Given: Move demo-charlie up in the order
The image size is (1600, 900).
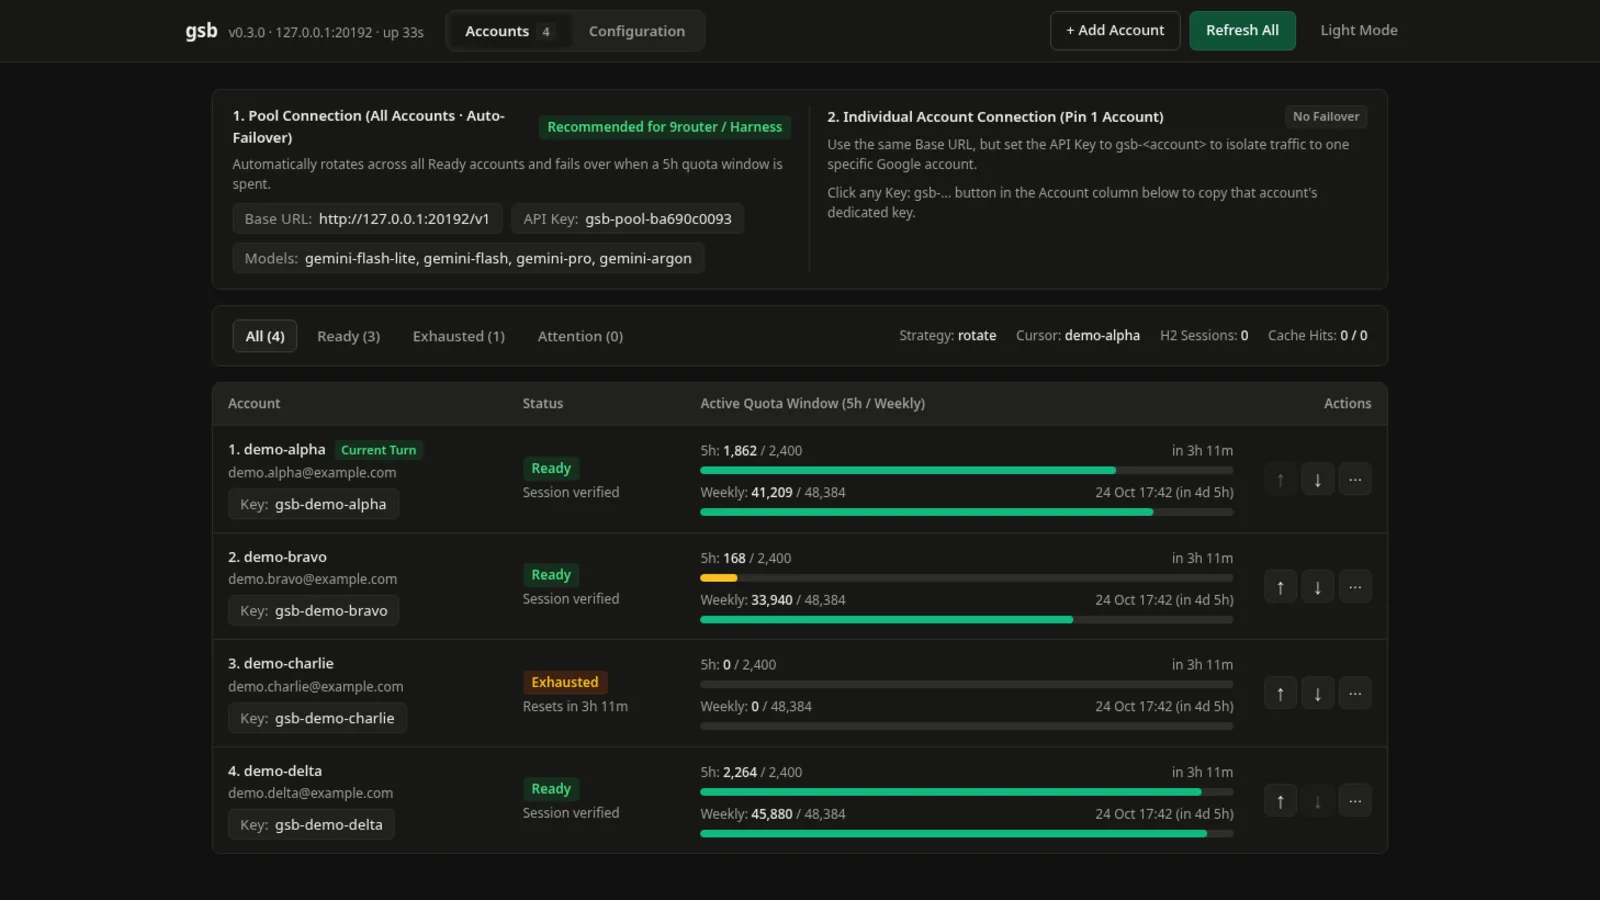Looking at the screenshot, I should pyautogui.click(x=1280, y=693).
